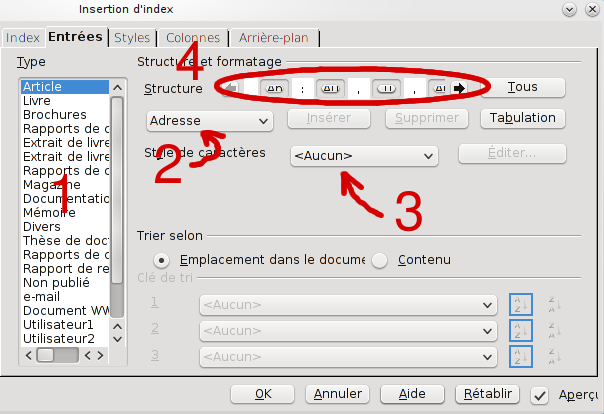Click the Éditer... button
The image size is (604, 414).
(x=512, y=153)
